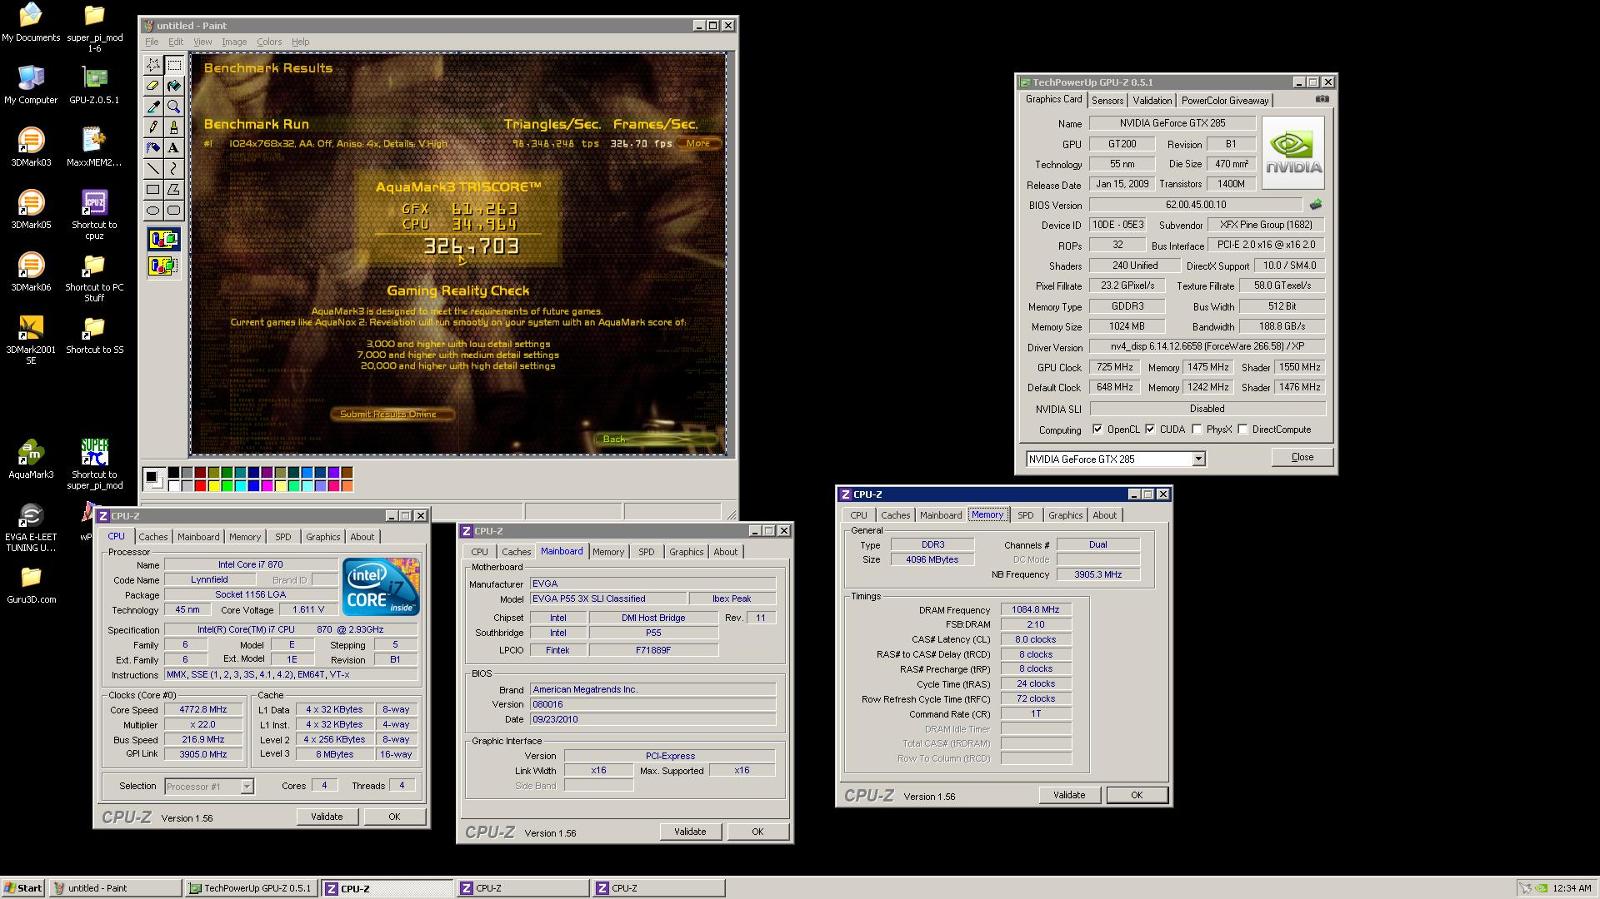Click the Close button in GPU-Z
The height and width of the screenshot is (899, 1600).
tap(1302, 457)
